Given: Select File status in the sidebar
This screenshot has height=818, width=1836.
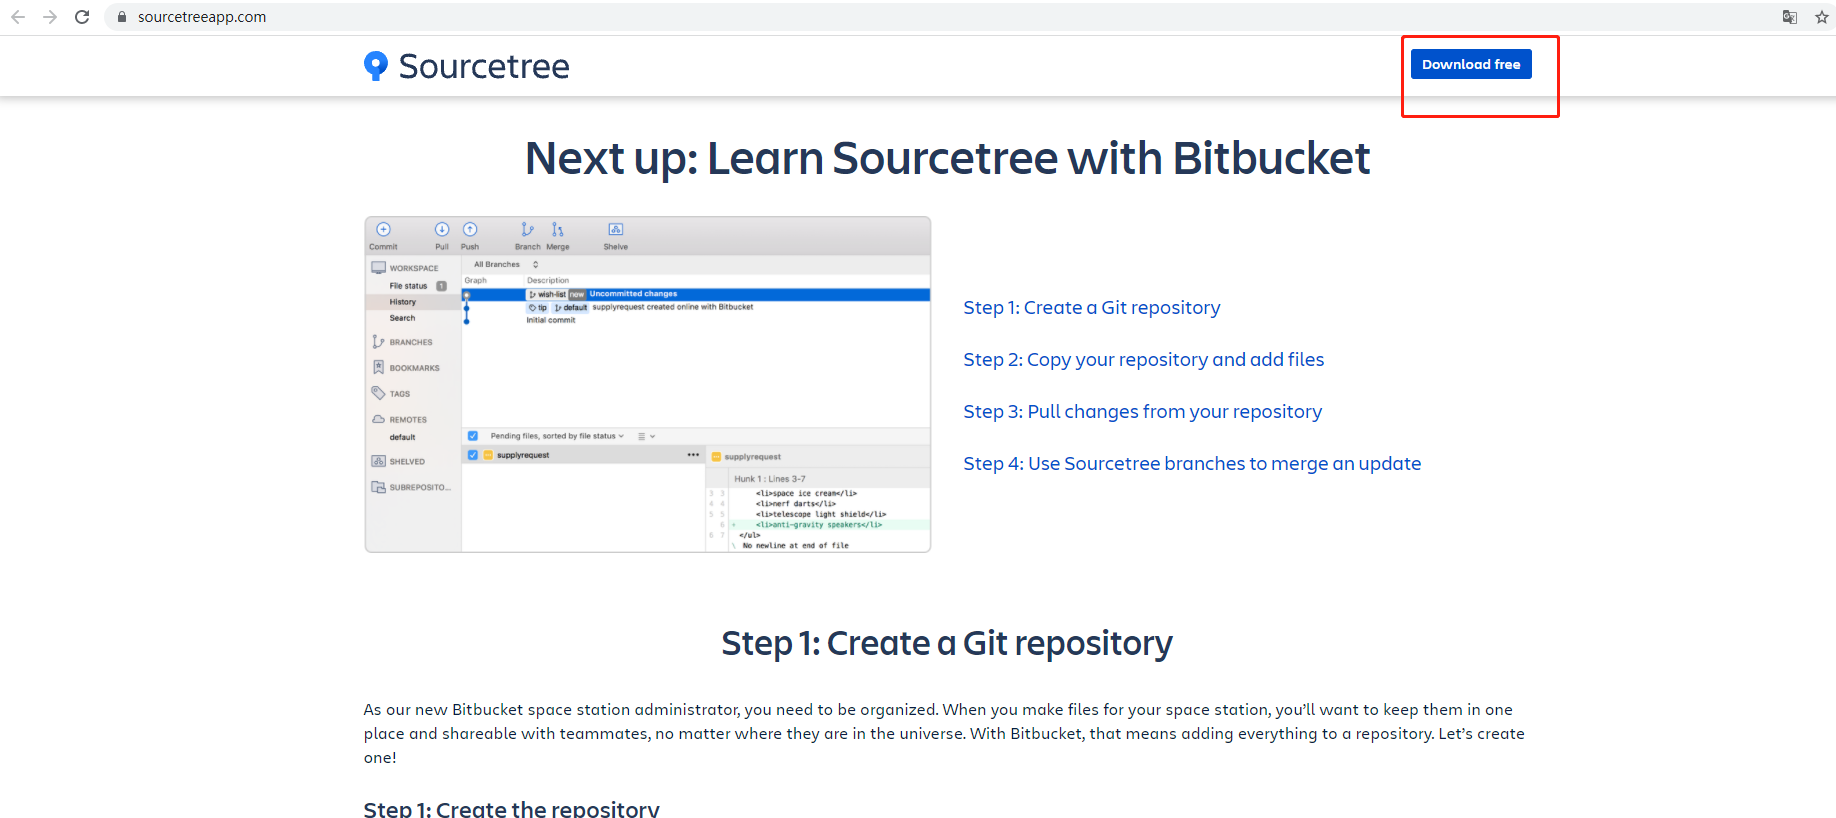Looking at the screenshot, I should point(408,286).
